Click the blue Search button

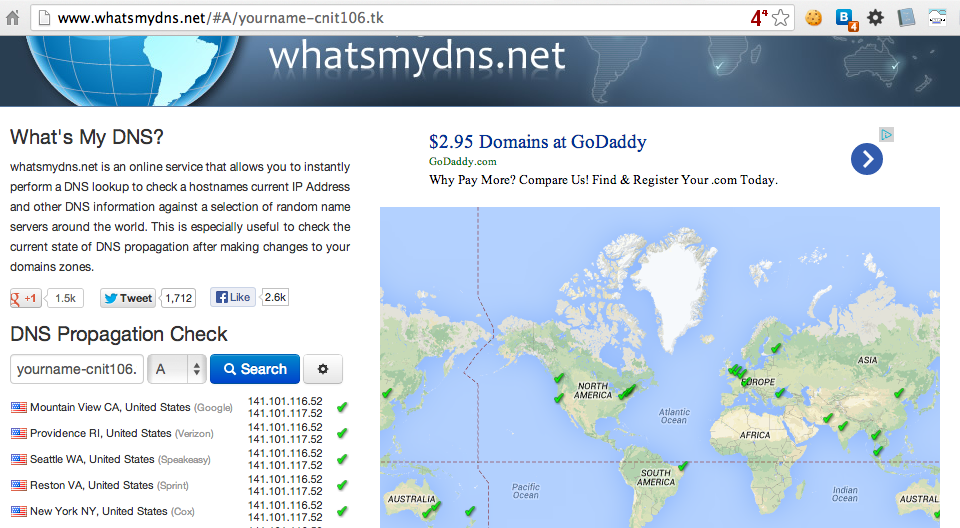coord(255,369)
